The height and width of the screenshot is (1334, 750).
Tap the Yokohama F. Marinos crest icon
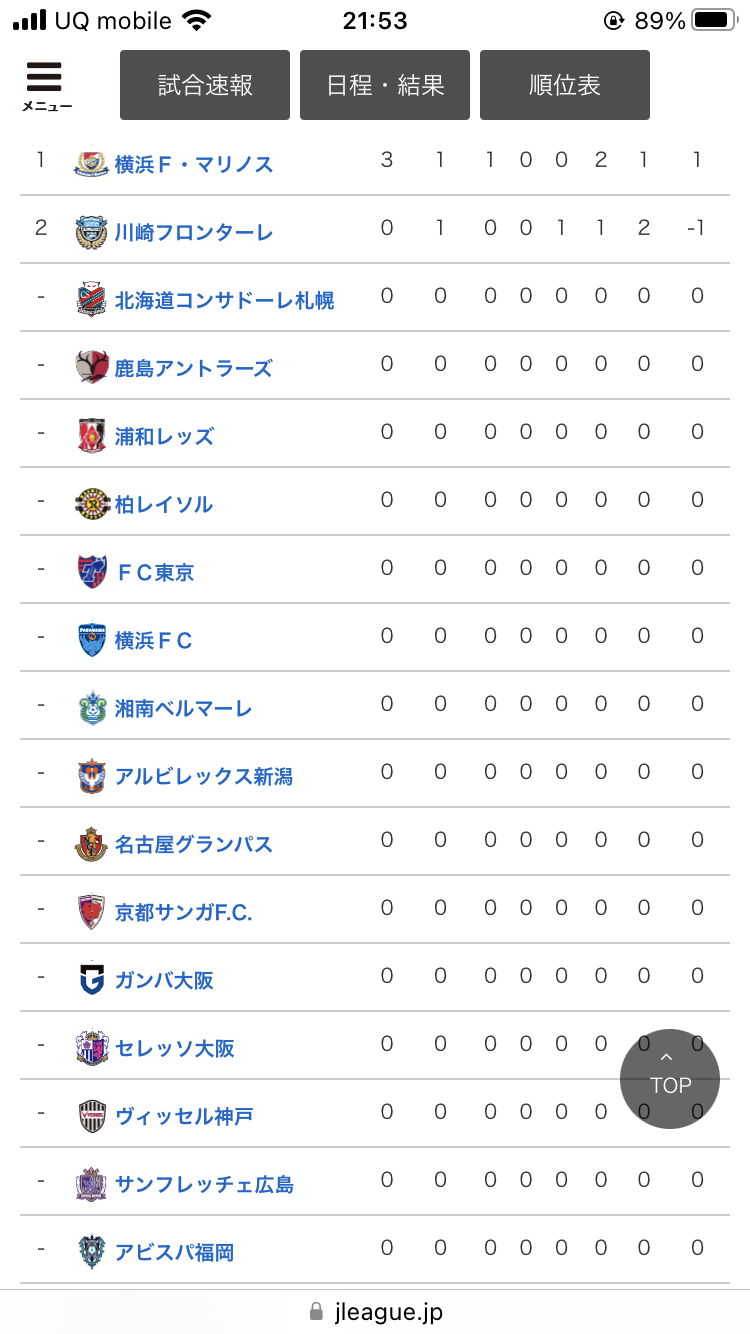(91, 164)
